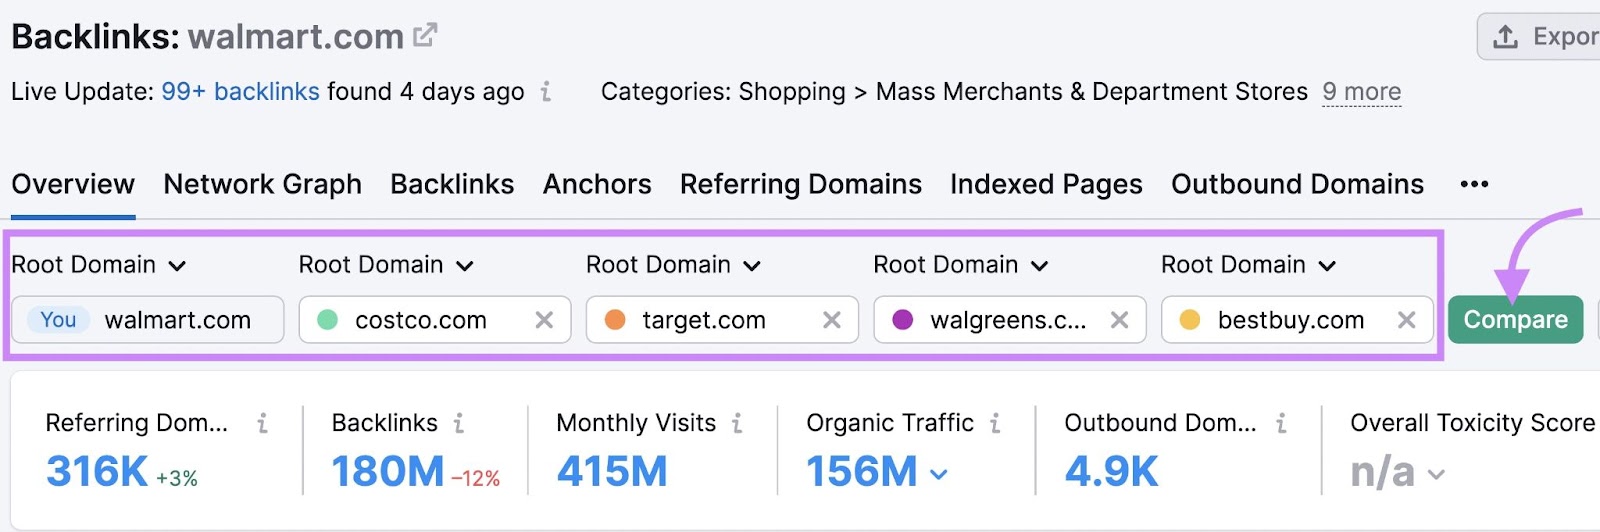Click info icon beside Referring Domains metric

(262, 424)
